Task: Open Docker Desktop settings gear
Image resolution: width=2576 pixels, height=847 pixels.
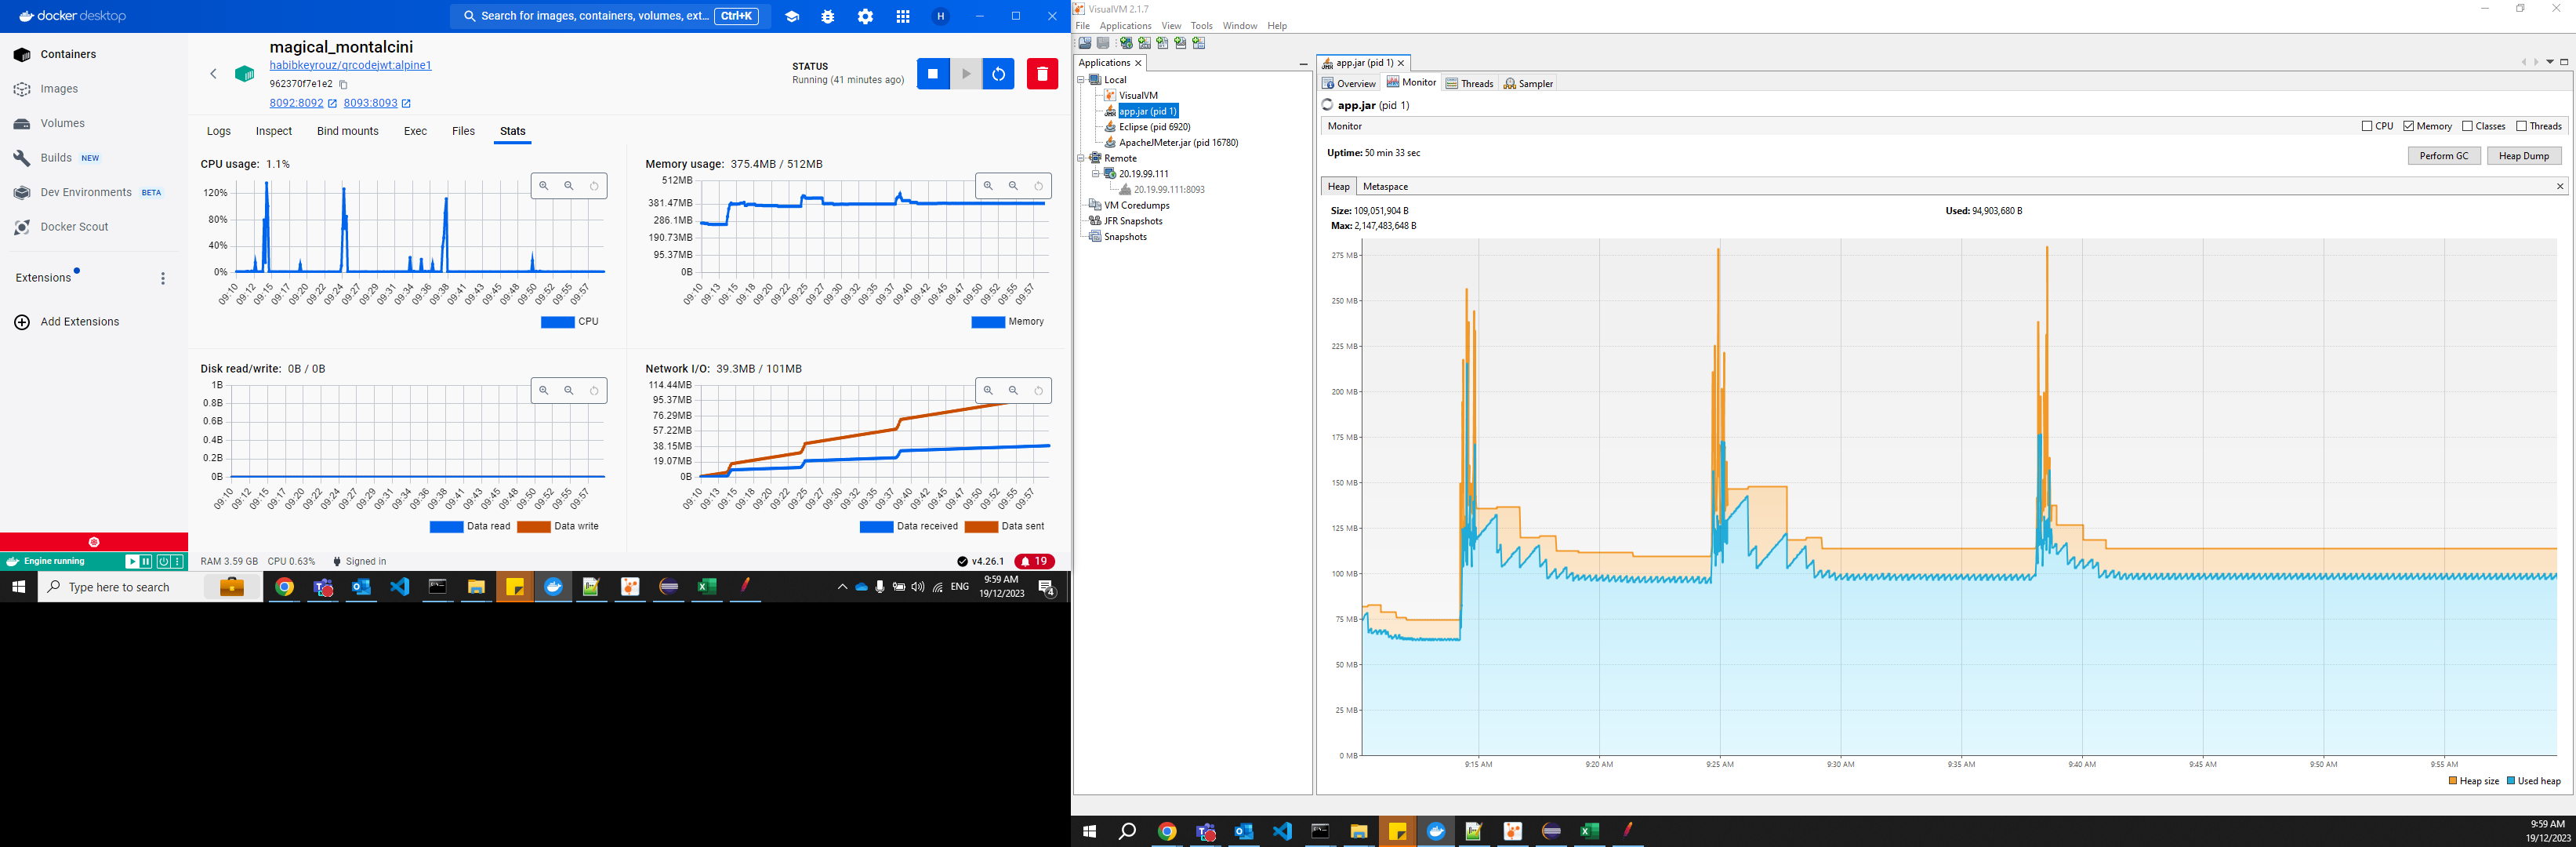Action: click(865, 17)
